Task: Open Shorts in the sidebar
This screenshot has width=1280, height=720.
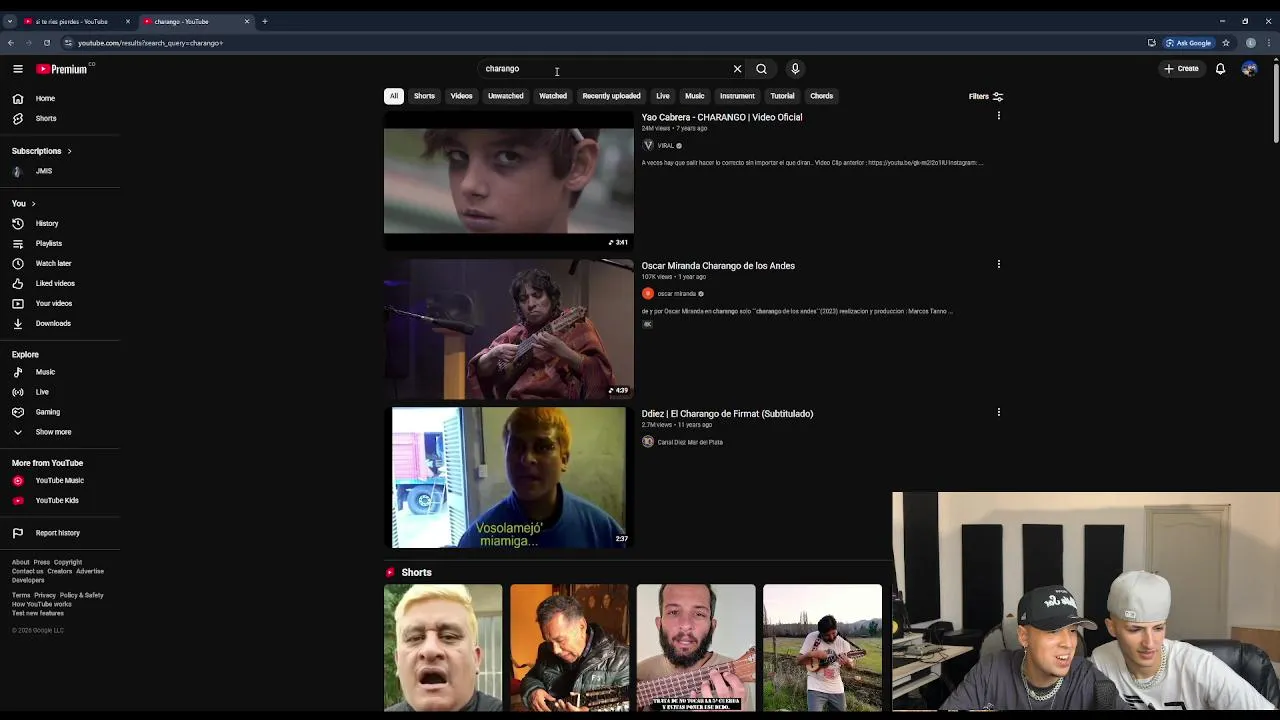Action: tap(60, 118)
